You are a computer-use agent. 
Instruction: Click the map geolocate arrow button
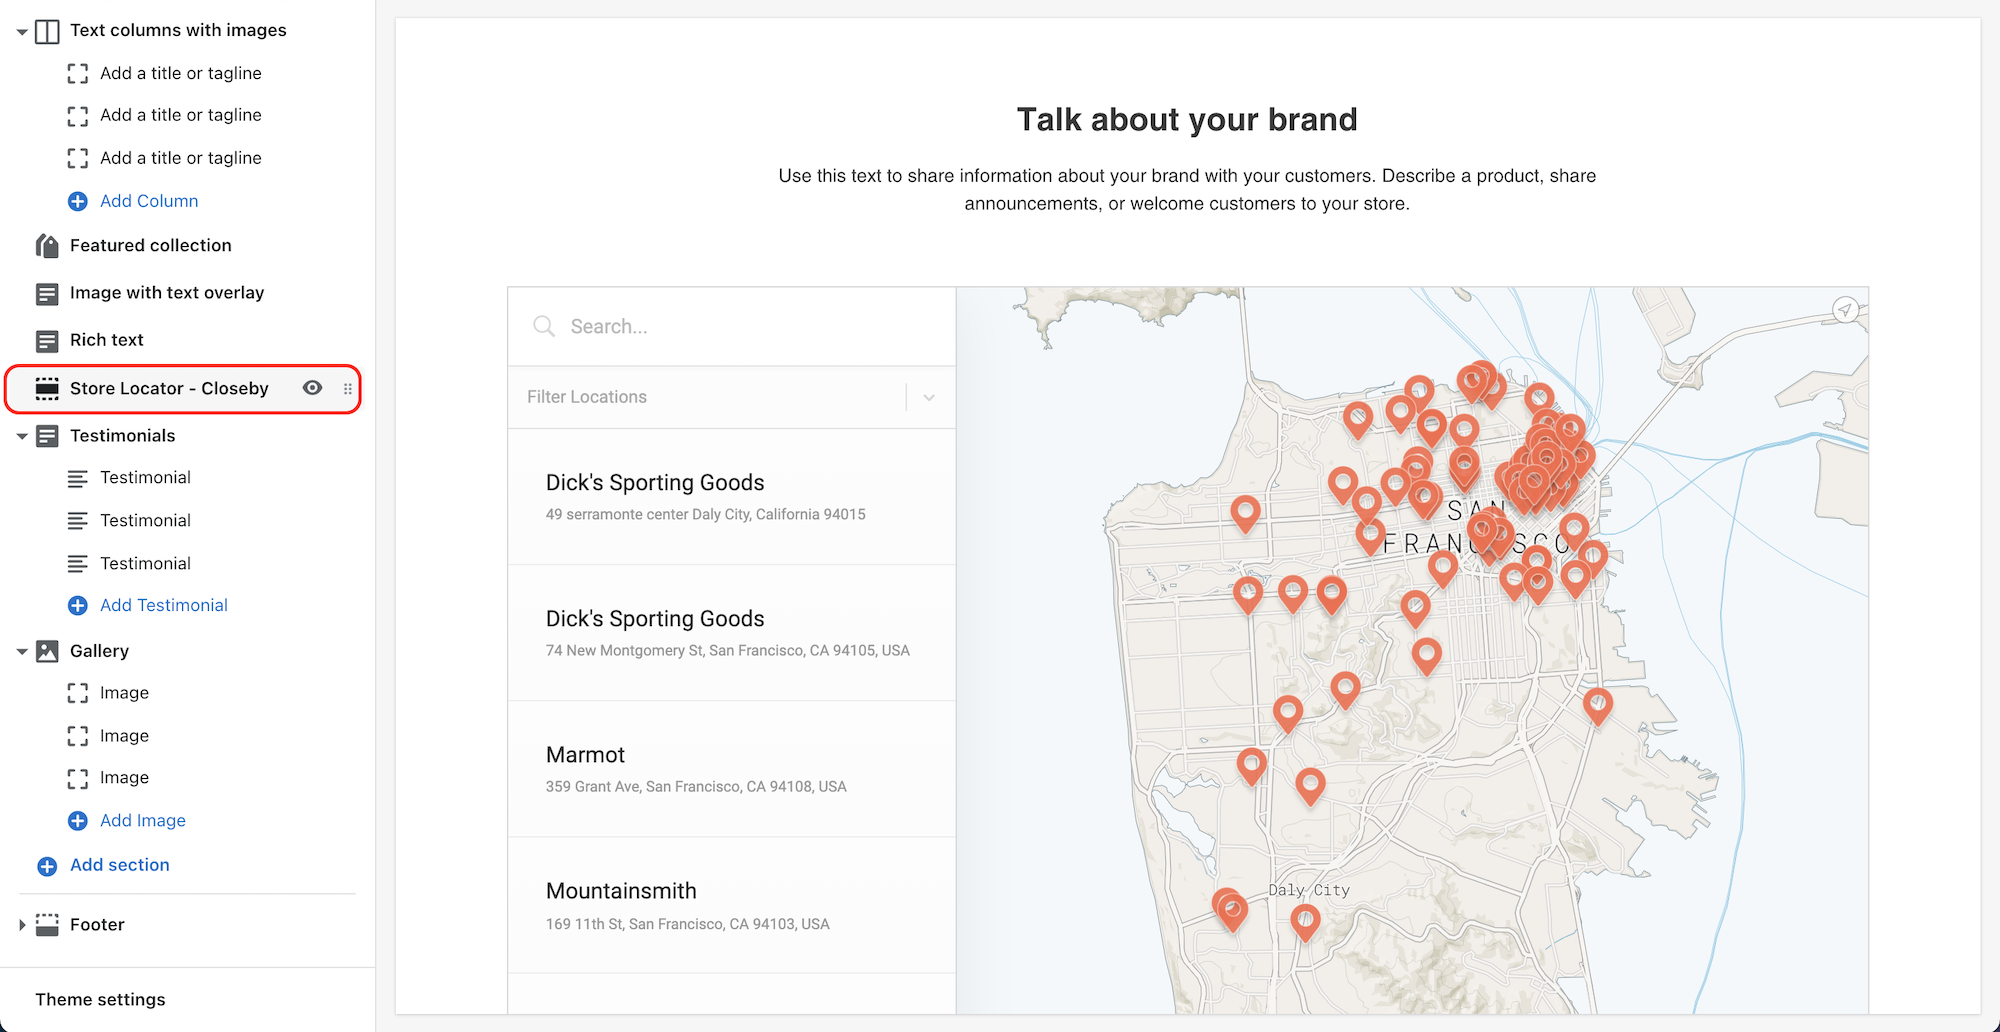[1845, 309]
